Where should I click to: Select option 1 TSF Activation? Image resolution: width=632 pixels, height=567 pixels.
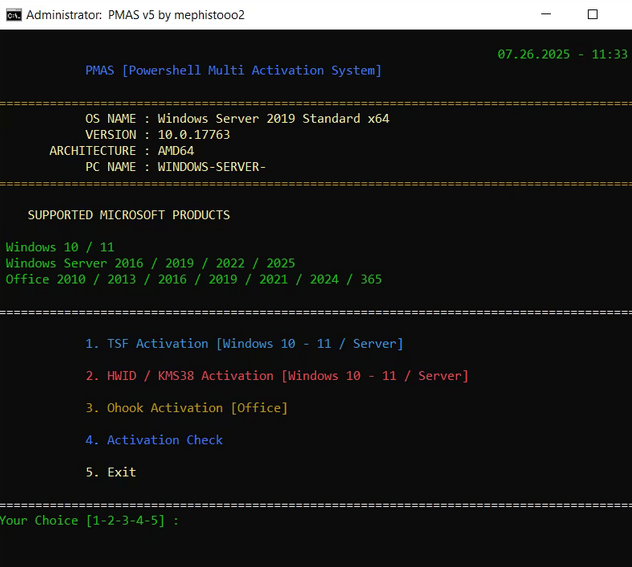click(x=244, y=344)
